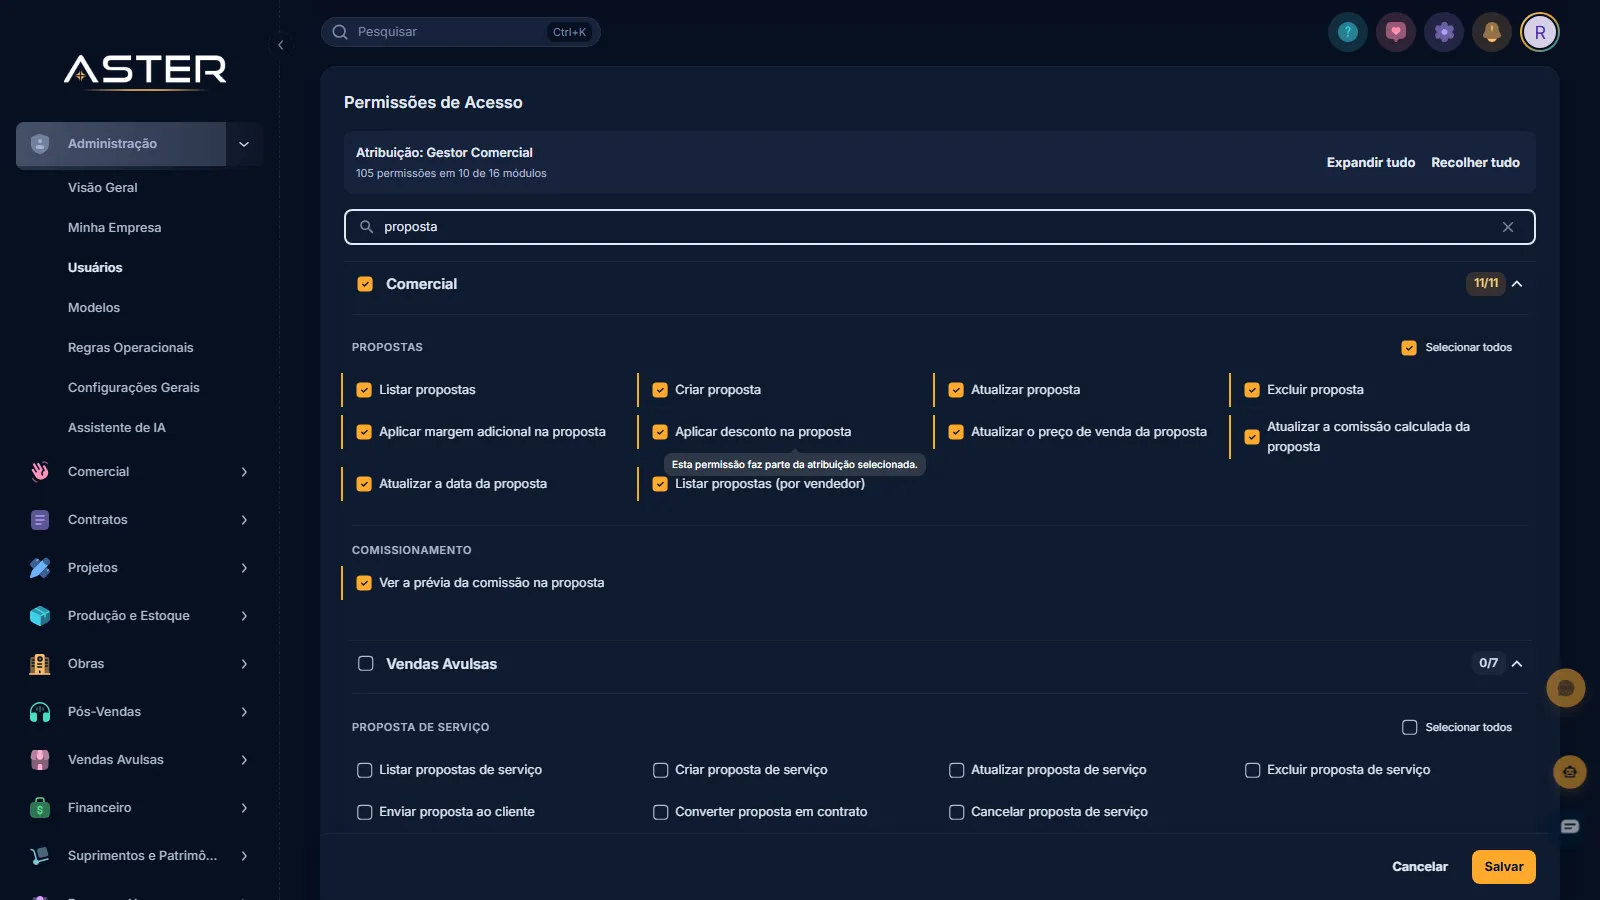Click the magnifier in the permissions filter
This screenshot has width=1600, height=900.
[x=367, y=227]
